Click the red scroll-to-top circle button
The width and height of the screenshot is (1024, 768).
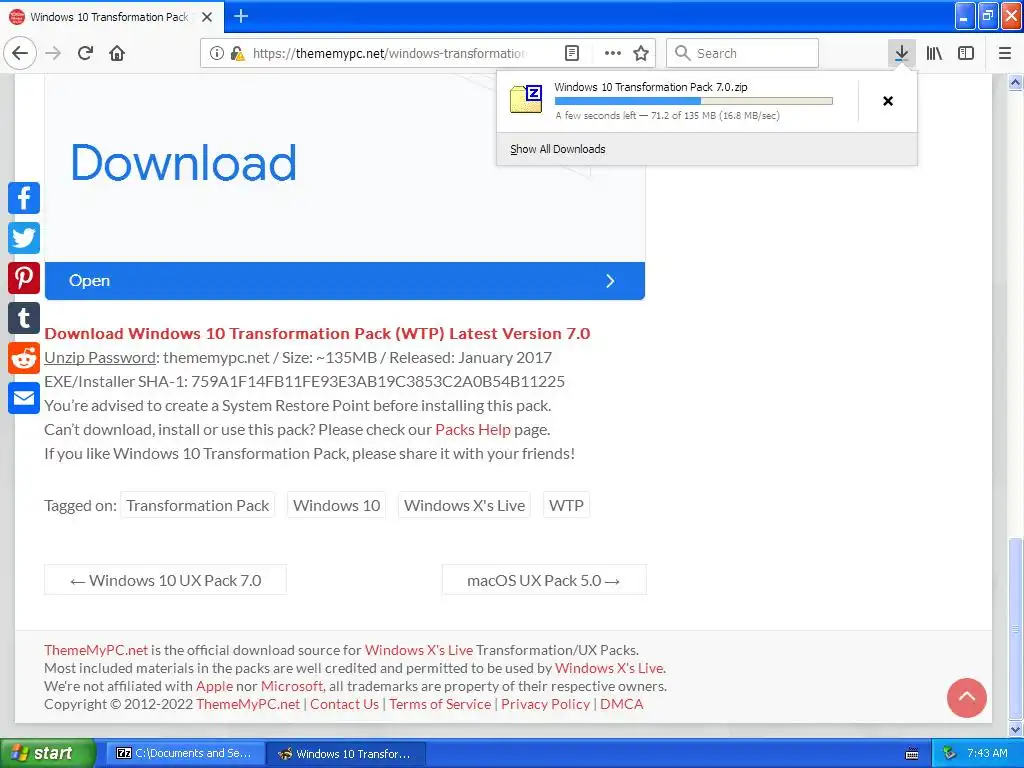click(x=967, y=697)
